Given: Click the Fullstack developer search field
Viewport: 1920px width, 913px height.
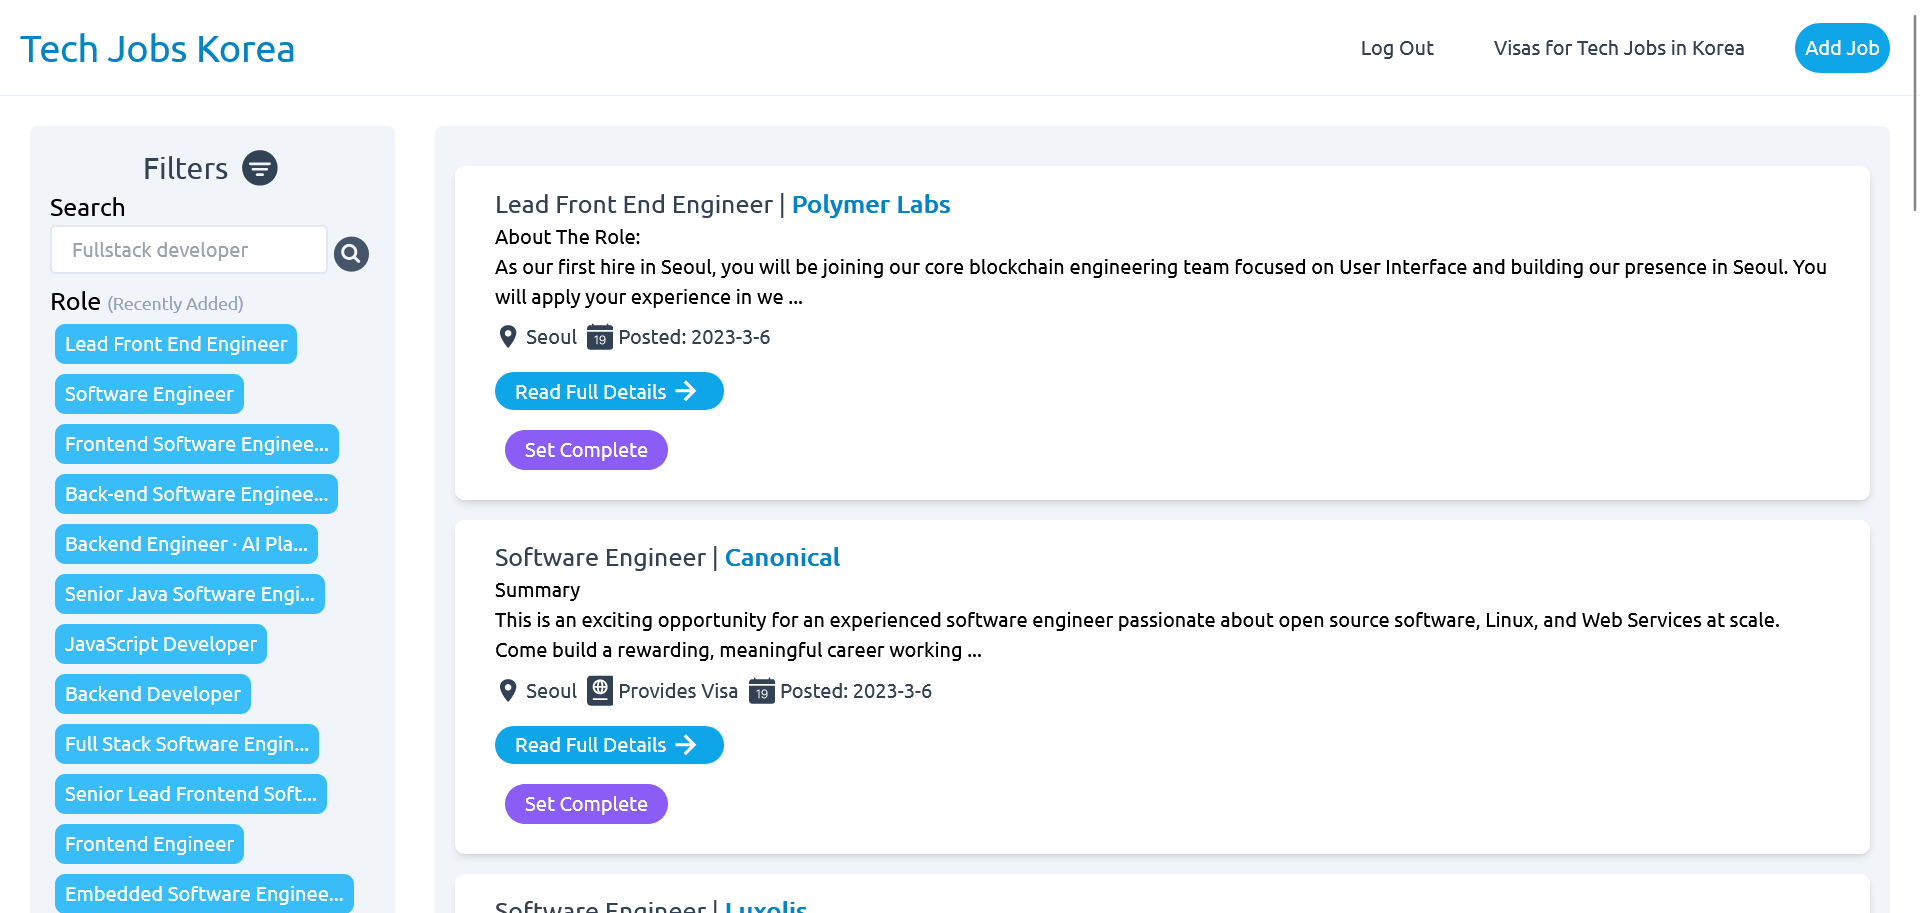Looking at the screenshot, I should (188, 249).
